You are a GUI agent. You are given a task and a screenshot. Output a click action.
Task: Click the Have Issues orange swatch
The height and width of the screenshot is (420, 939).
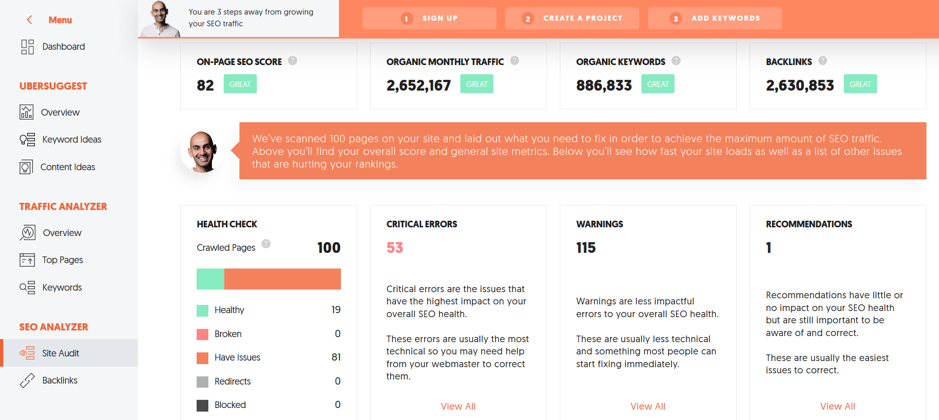pos(202,358)
